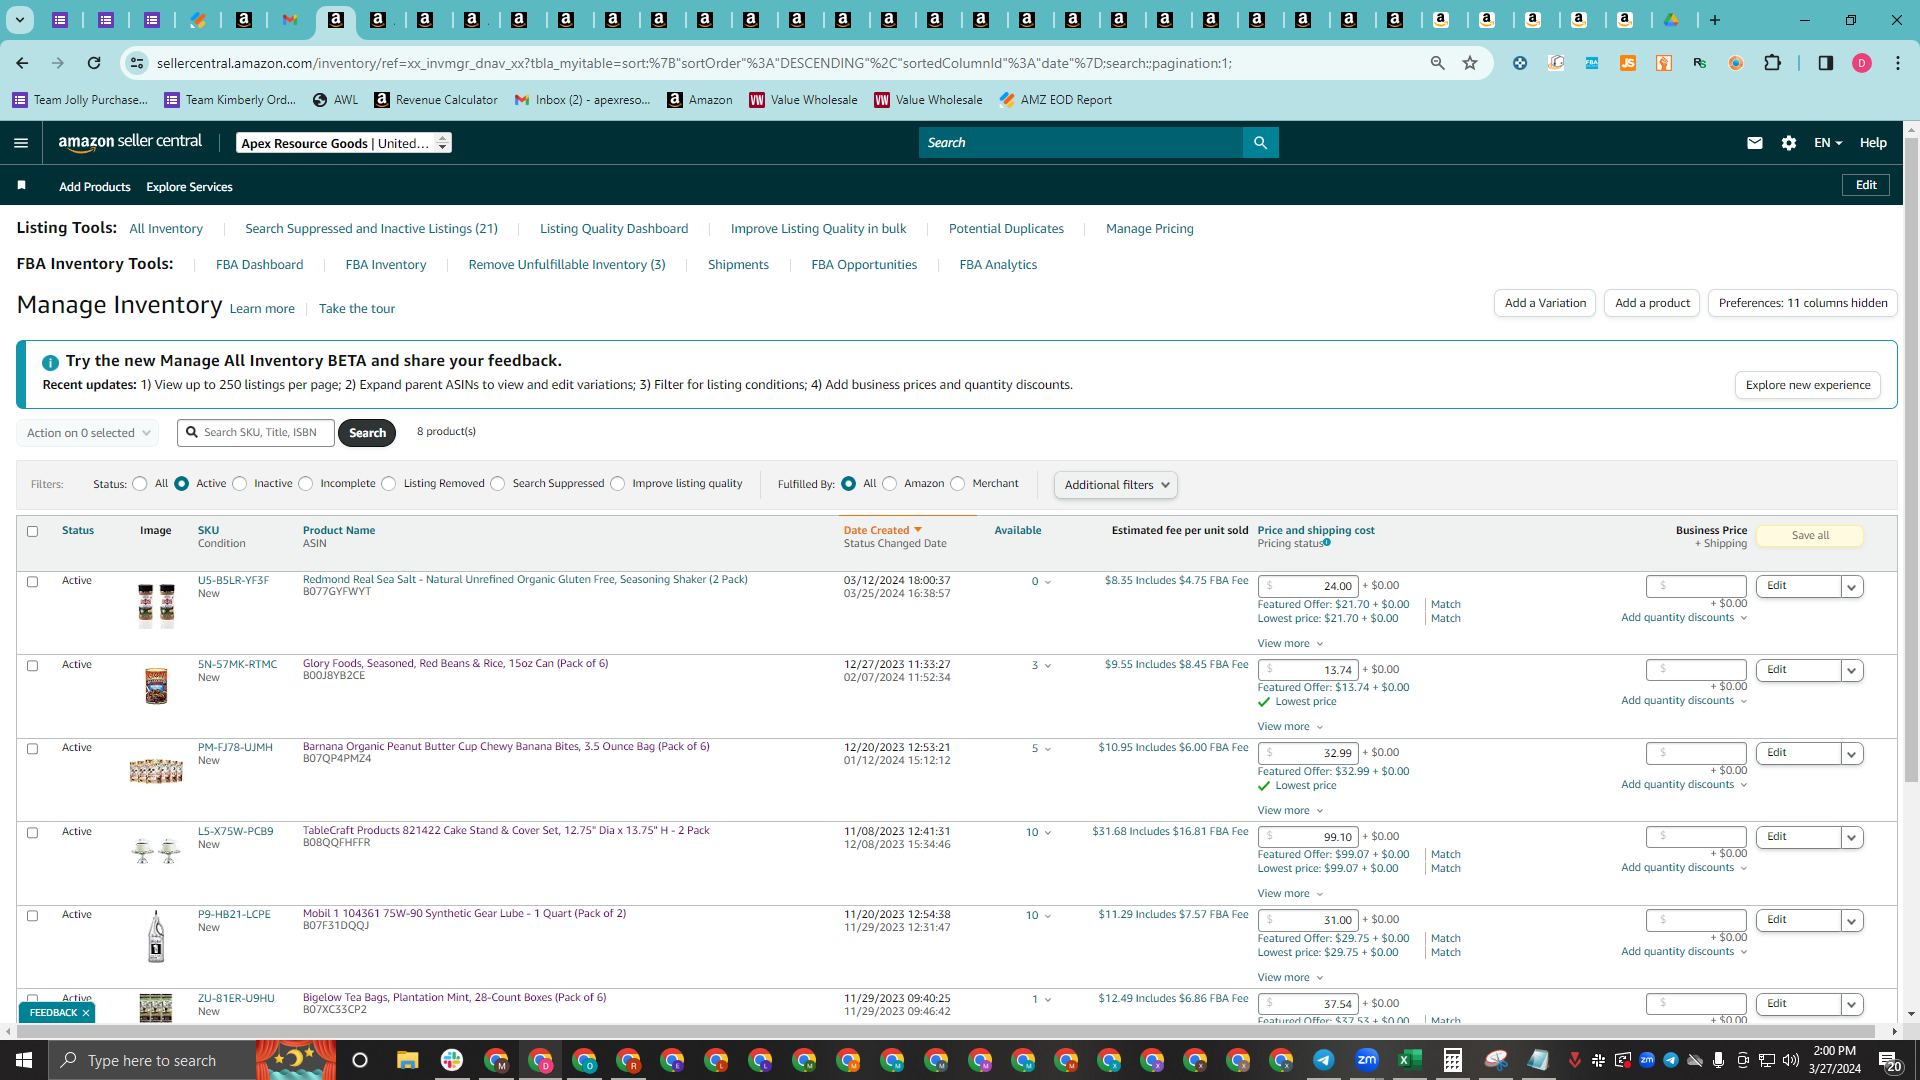Open the Shipments FBA tool
The image size is (1920, 1080).
(x=738, y=265)
